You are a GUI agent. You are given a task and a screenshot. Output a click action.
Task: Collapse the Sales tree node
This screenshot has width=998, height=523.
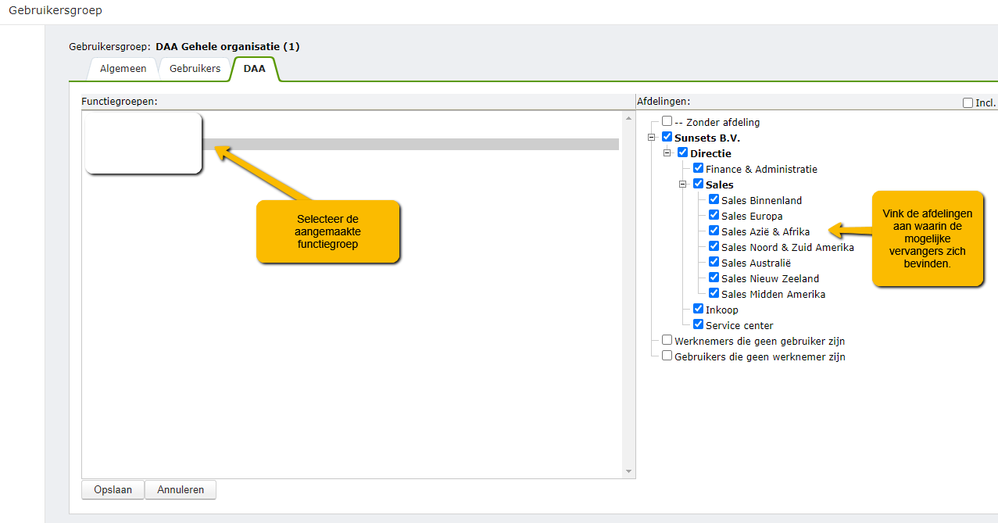[x=682, y=185]
